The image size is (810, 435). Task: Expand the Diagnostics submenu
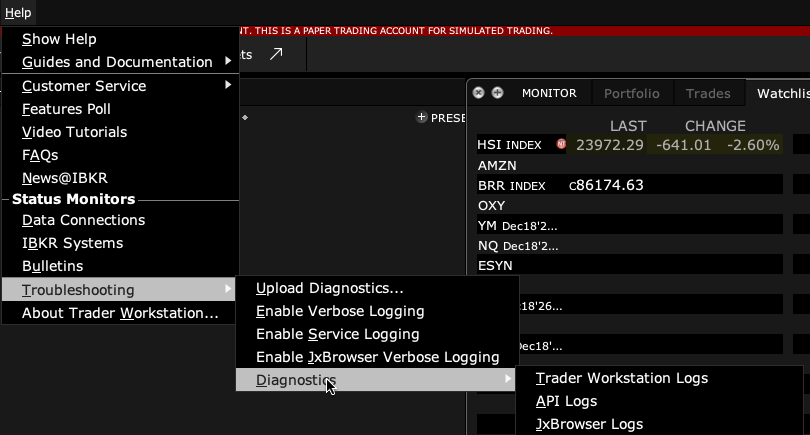click(x=376, y=380)
